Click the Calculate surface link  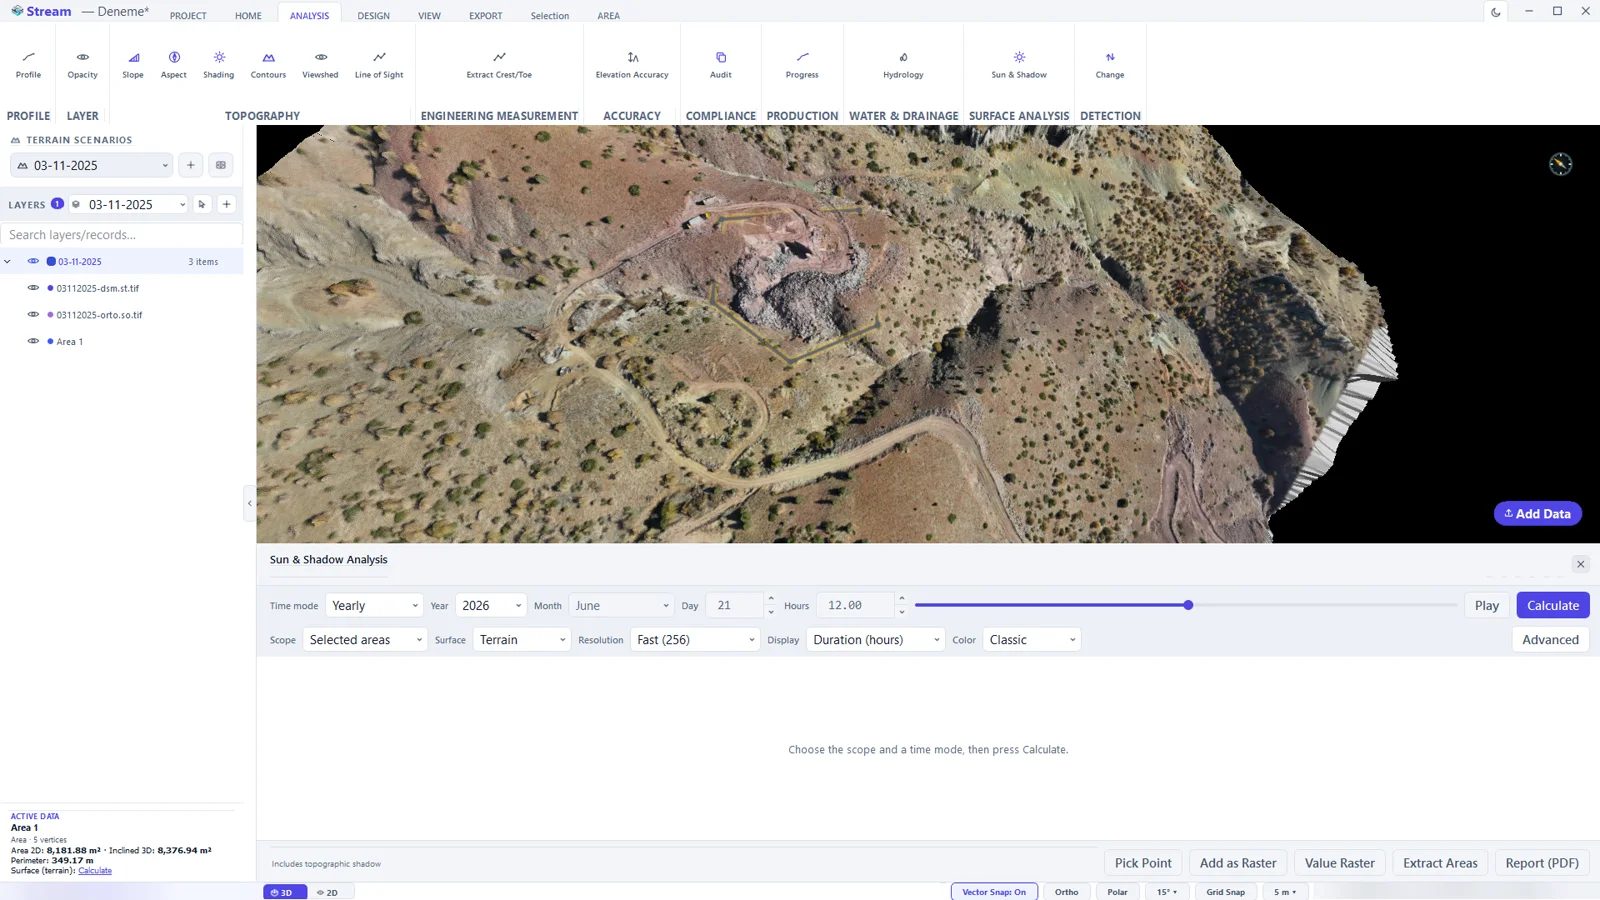point(95,871)
